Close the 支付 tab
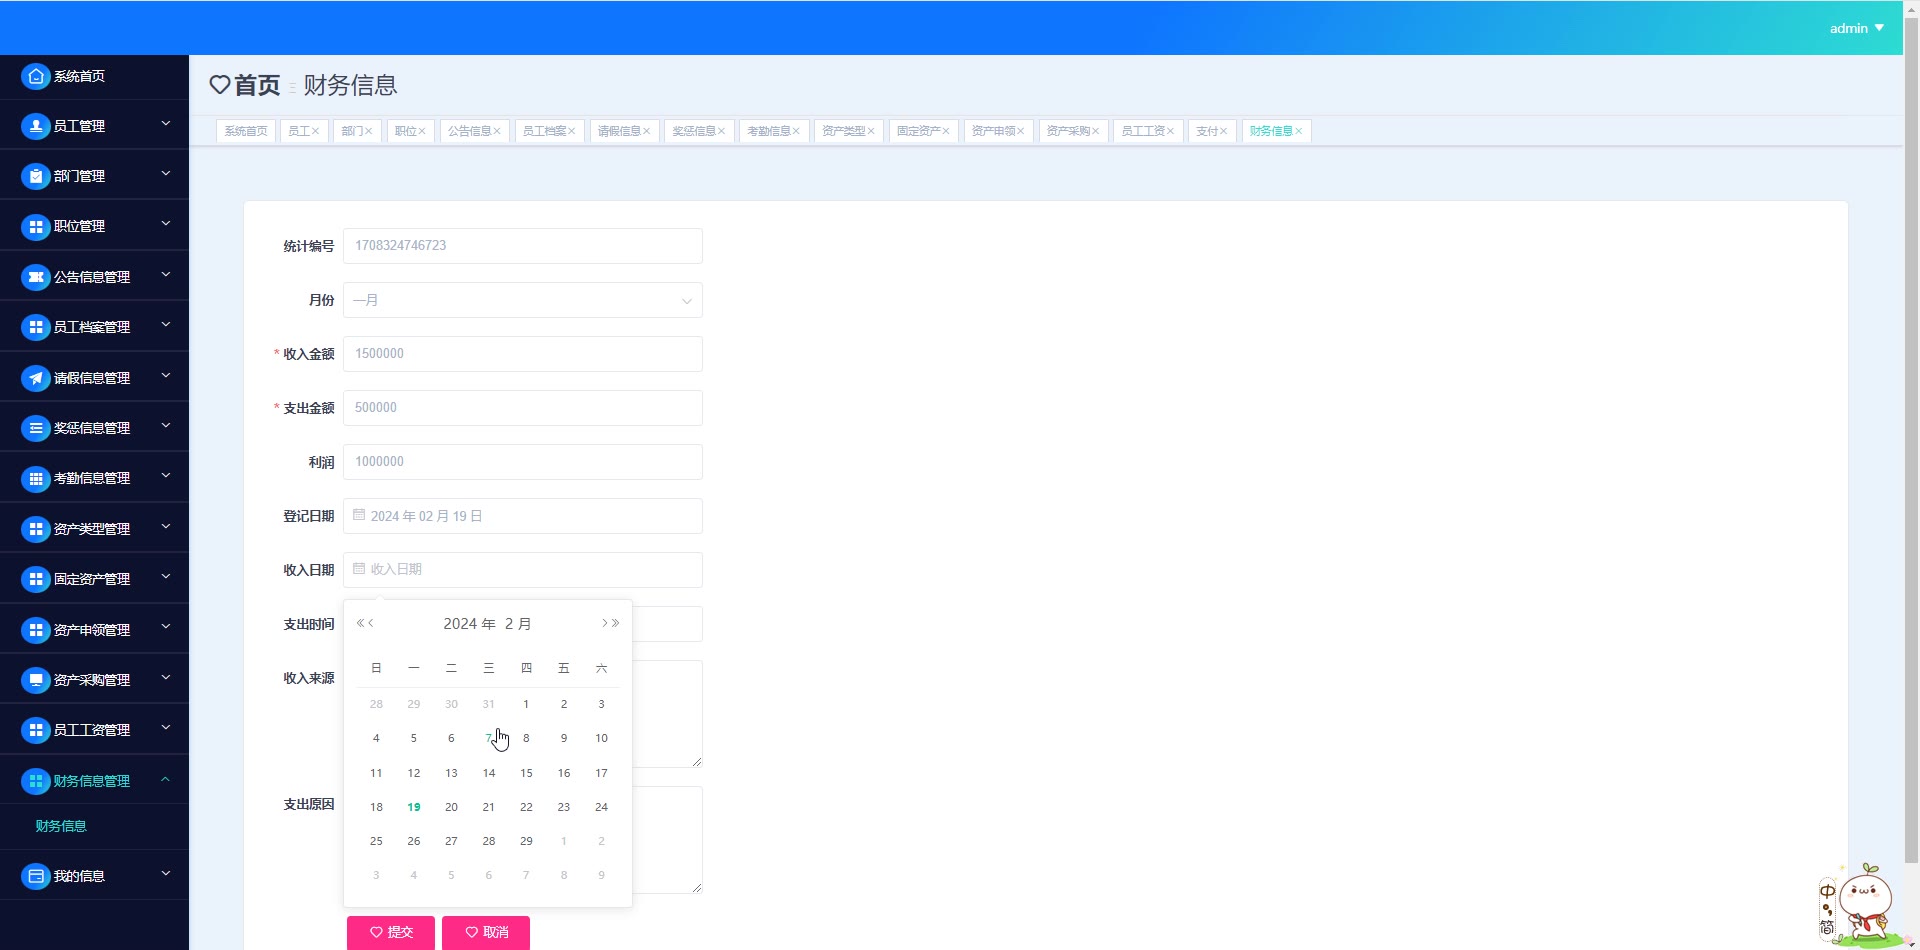Viewport: 1920px width, 950px height. pyautogui.click(x=1223, y=131)
